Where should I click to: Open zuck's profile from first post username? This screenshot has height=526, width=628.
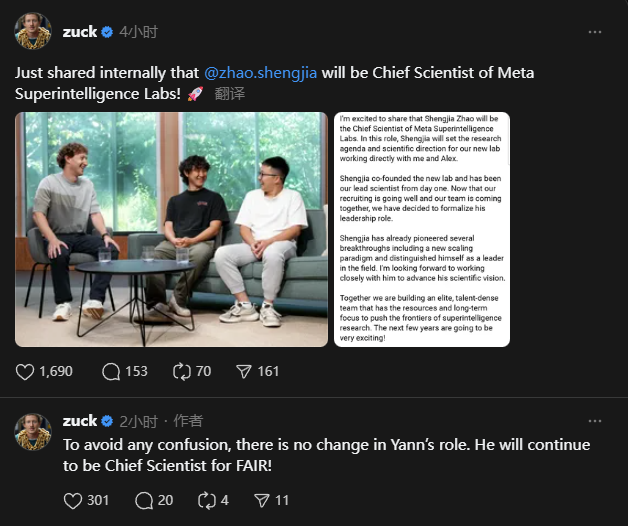point(80,32)
